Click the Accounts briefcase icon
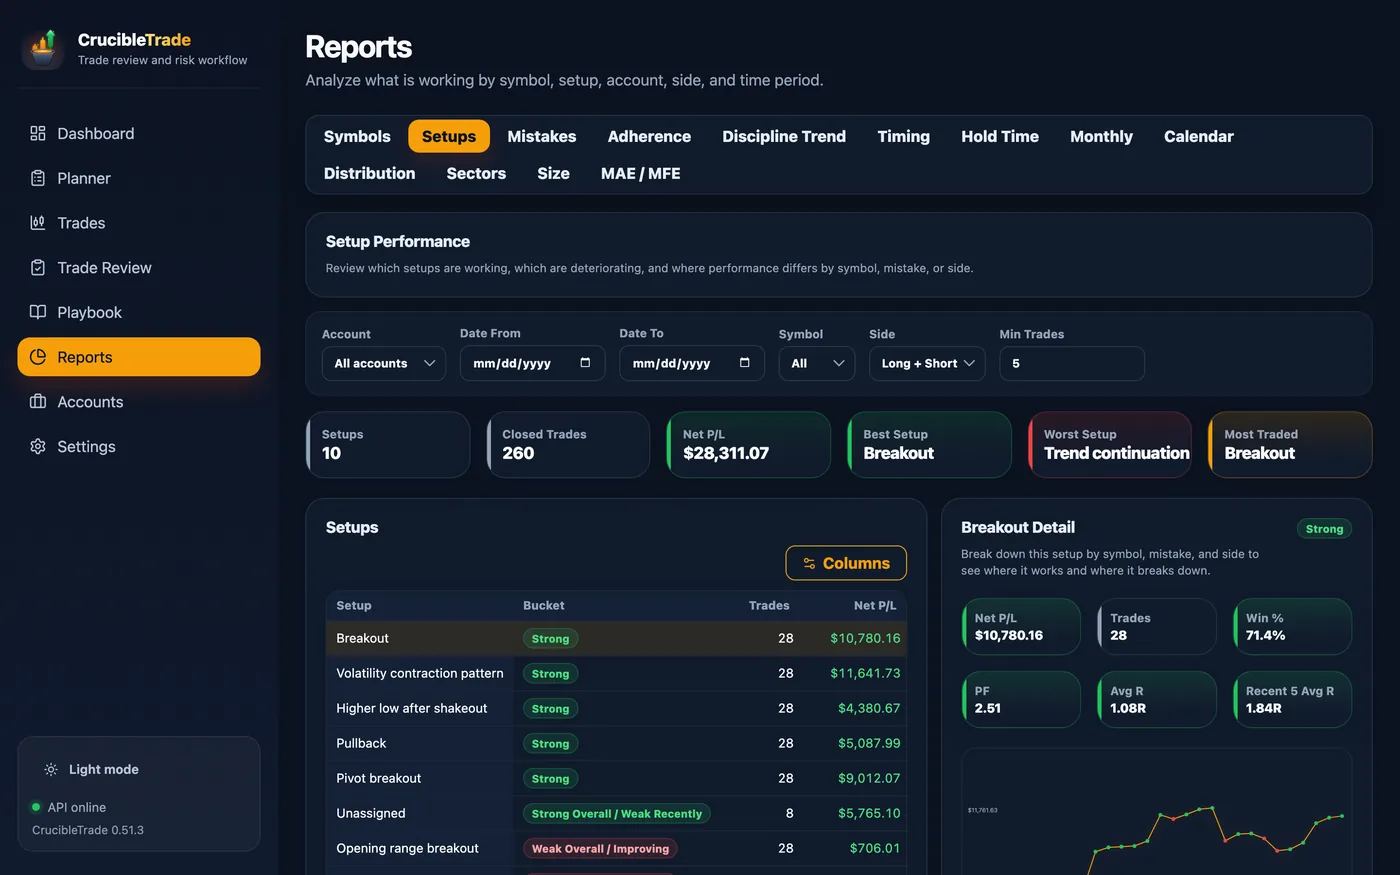This screenshot has width=1400, height=875. click(38, 401)
